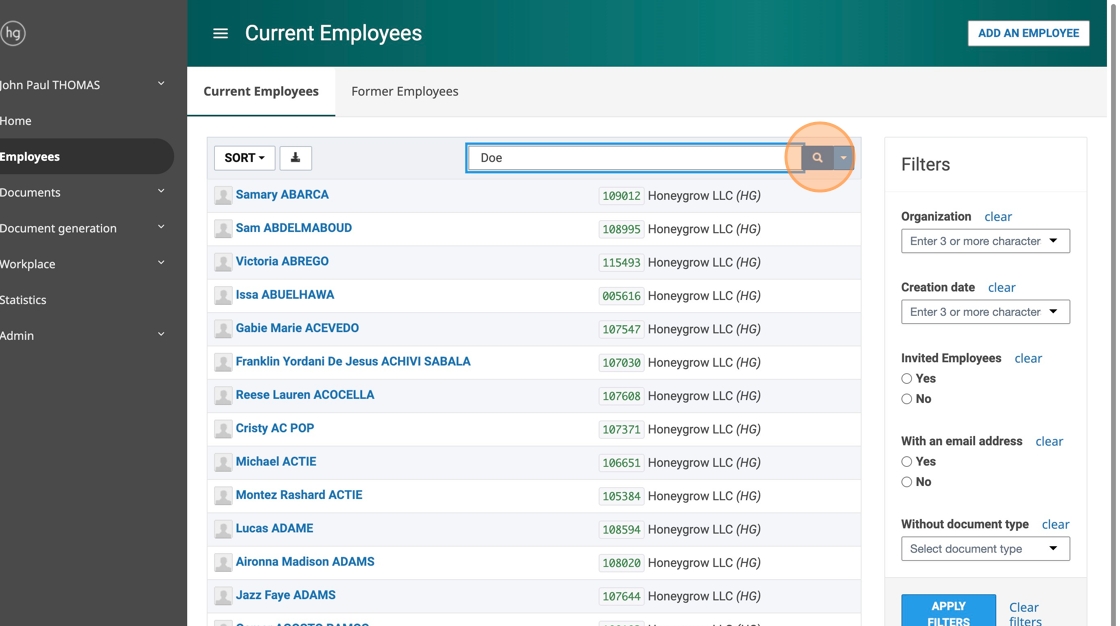Open the hamburger navigation menu
This screenshot has height=626, width=1120.
(x=220, y=34)
